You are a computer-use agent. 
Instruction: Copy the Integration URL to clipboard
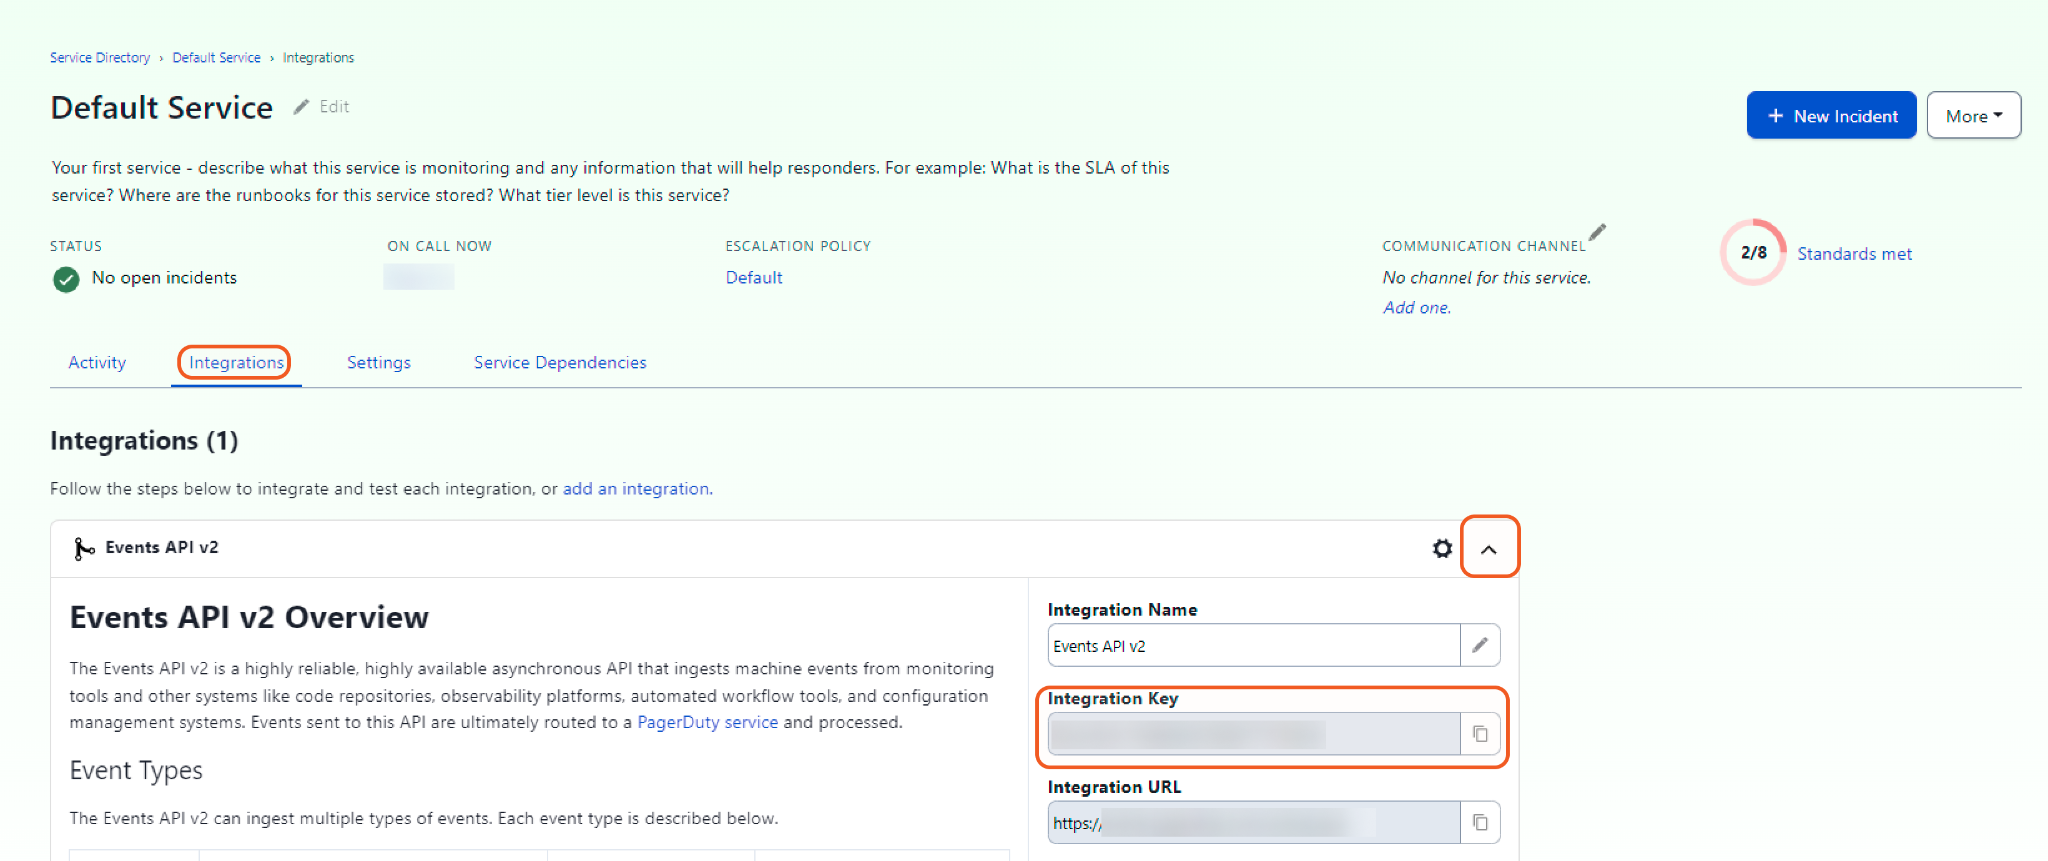tap(1480, 822)
